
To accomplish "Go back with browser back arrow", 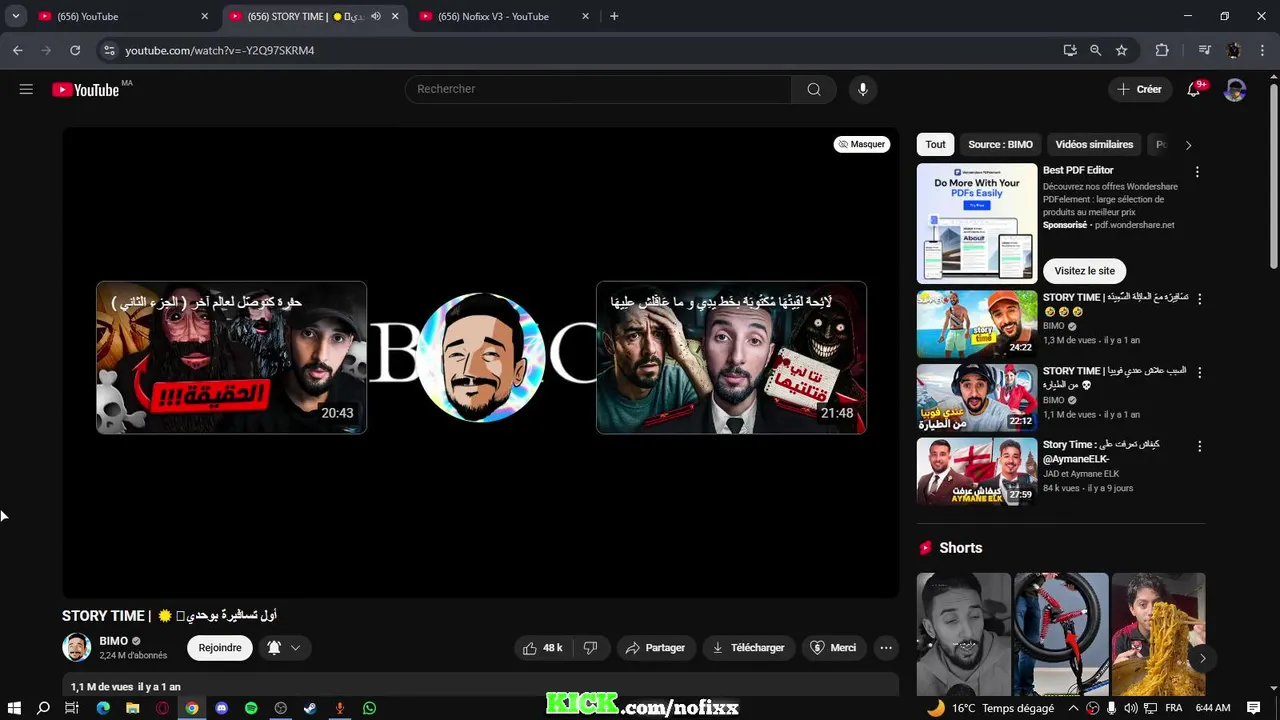I will click(x=17, y=50).
